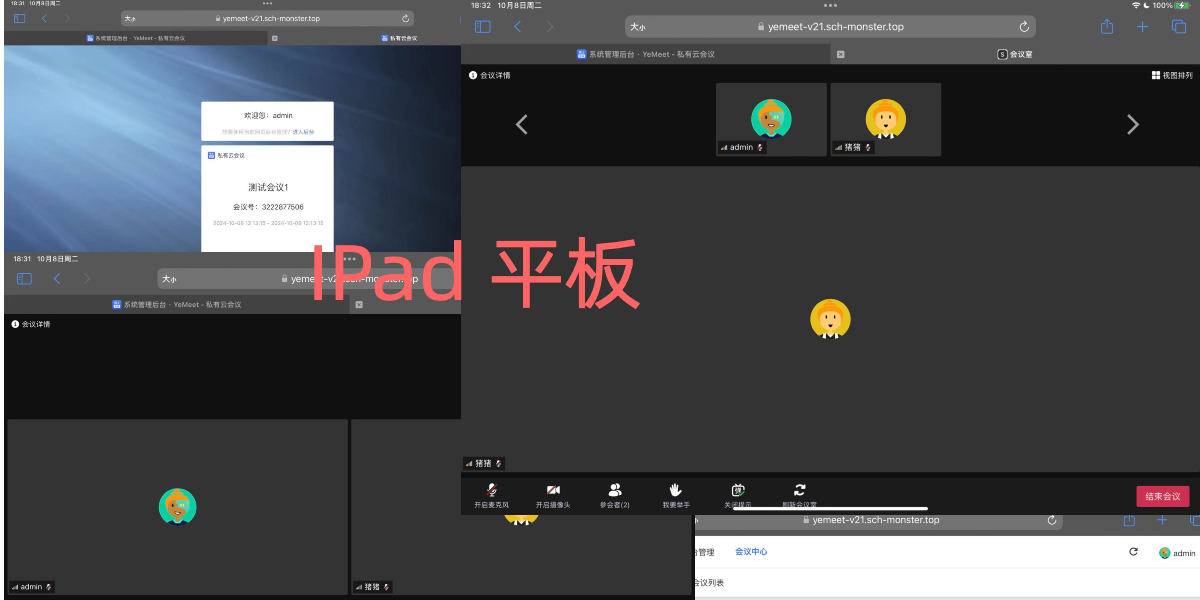Click the 关闭提示 notification icon in the toolbar
Viewport: 1200px width, 600px height.
pos(737,488)
